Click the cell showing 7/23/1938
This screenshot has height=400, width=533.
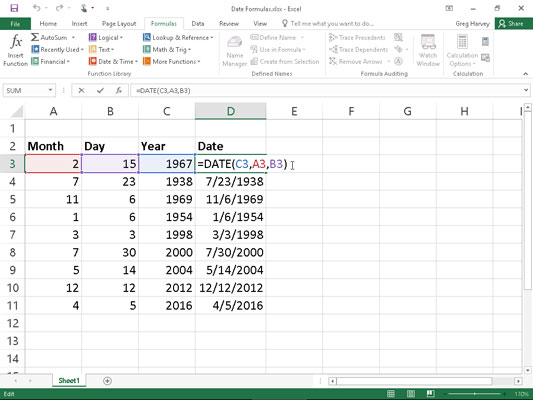[x=230, y=181]
